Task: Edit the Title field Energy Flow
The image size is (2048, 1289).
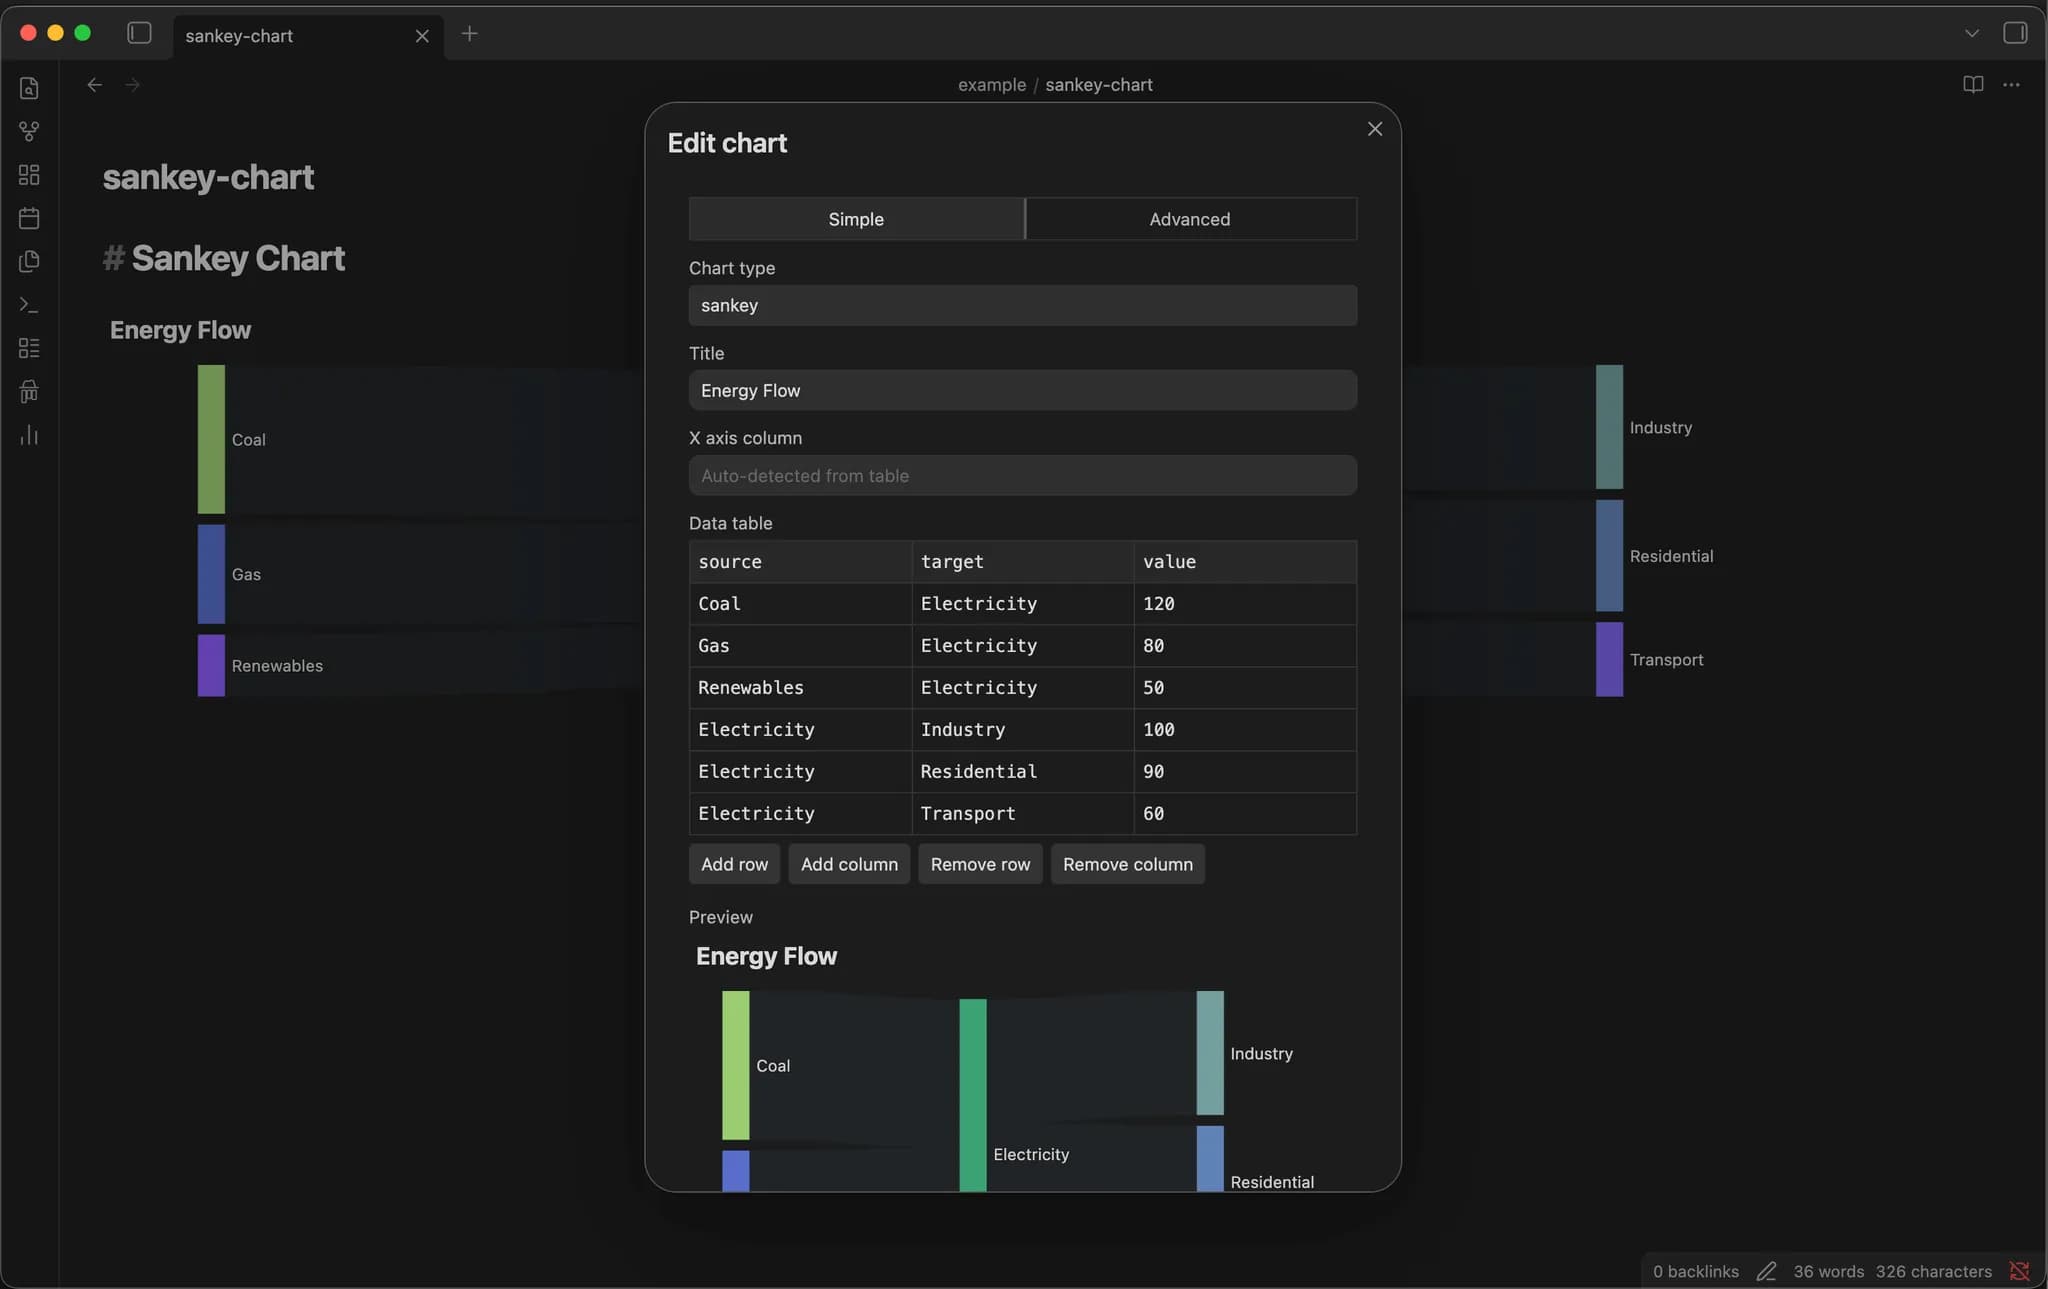Action: point(1023,390)
